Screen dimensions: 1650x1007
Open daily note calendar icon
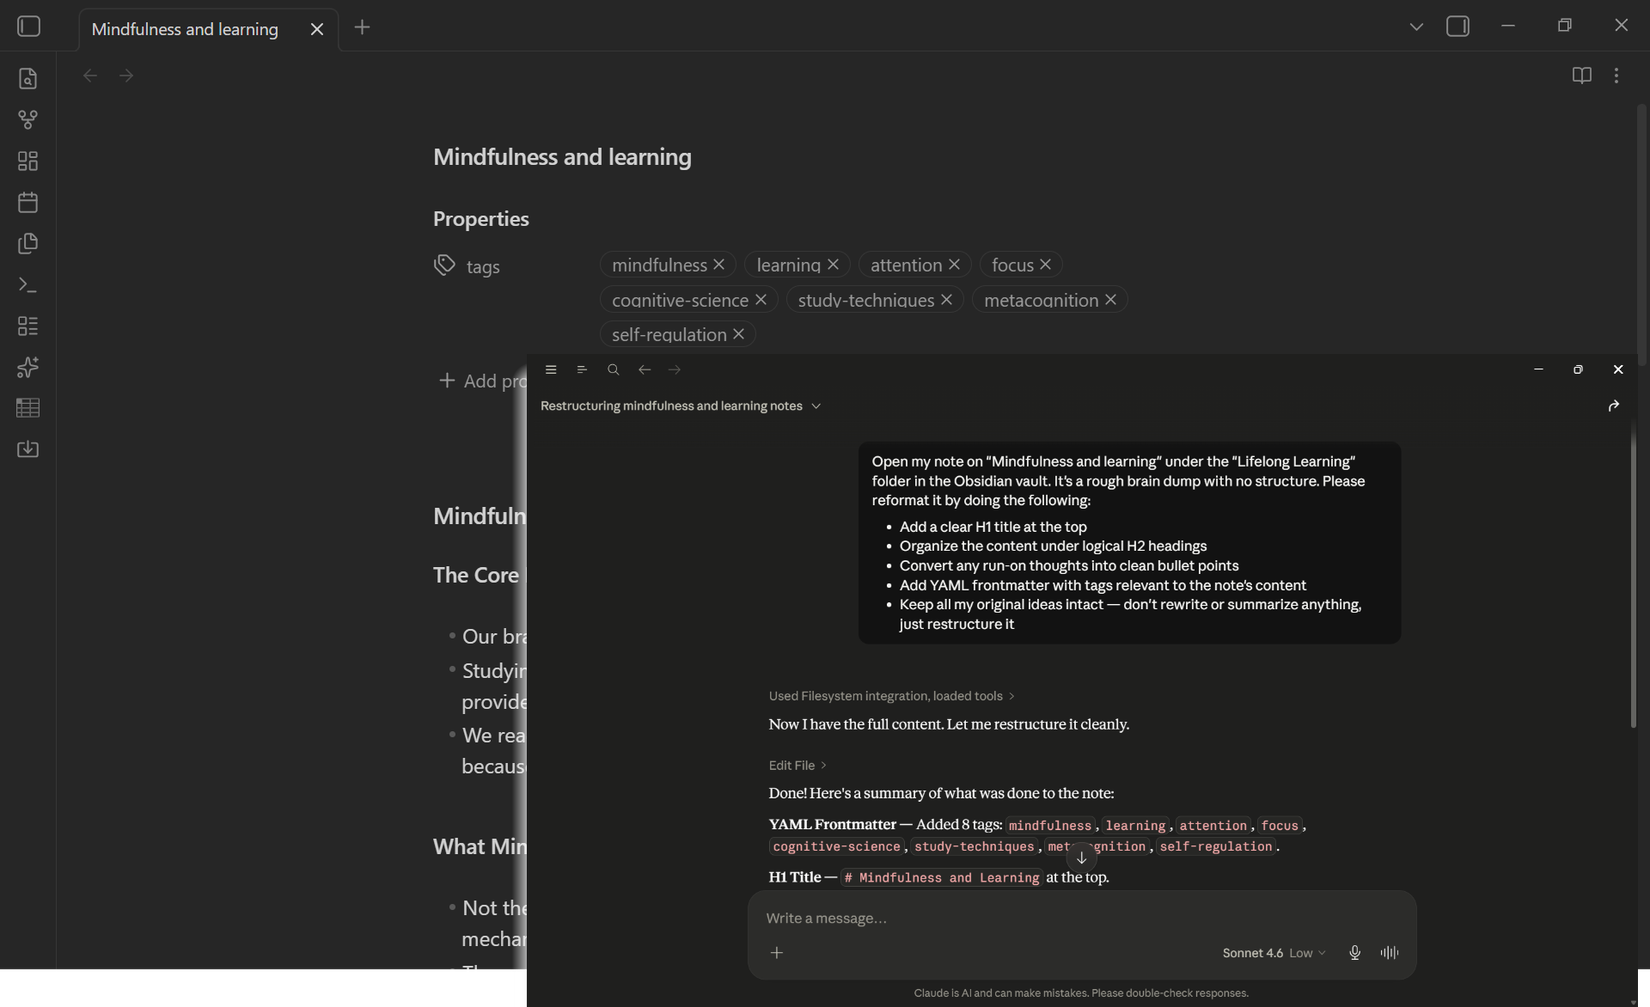pos(28,202)
